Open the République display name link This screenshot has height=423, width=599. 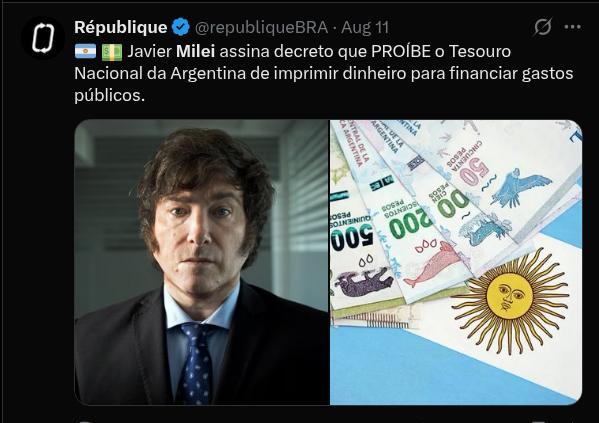120,27
